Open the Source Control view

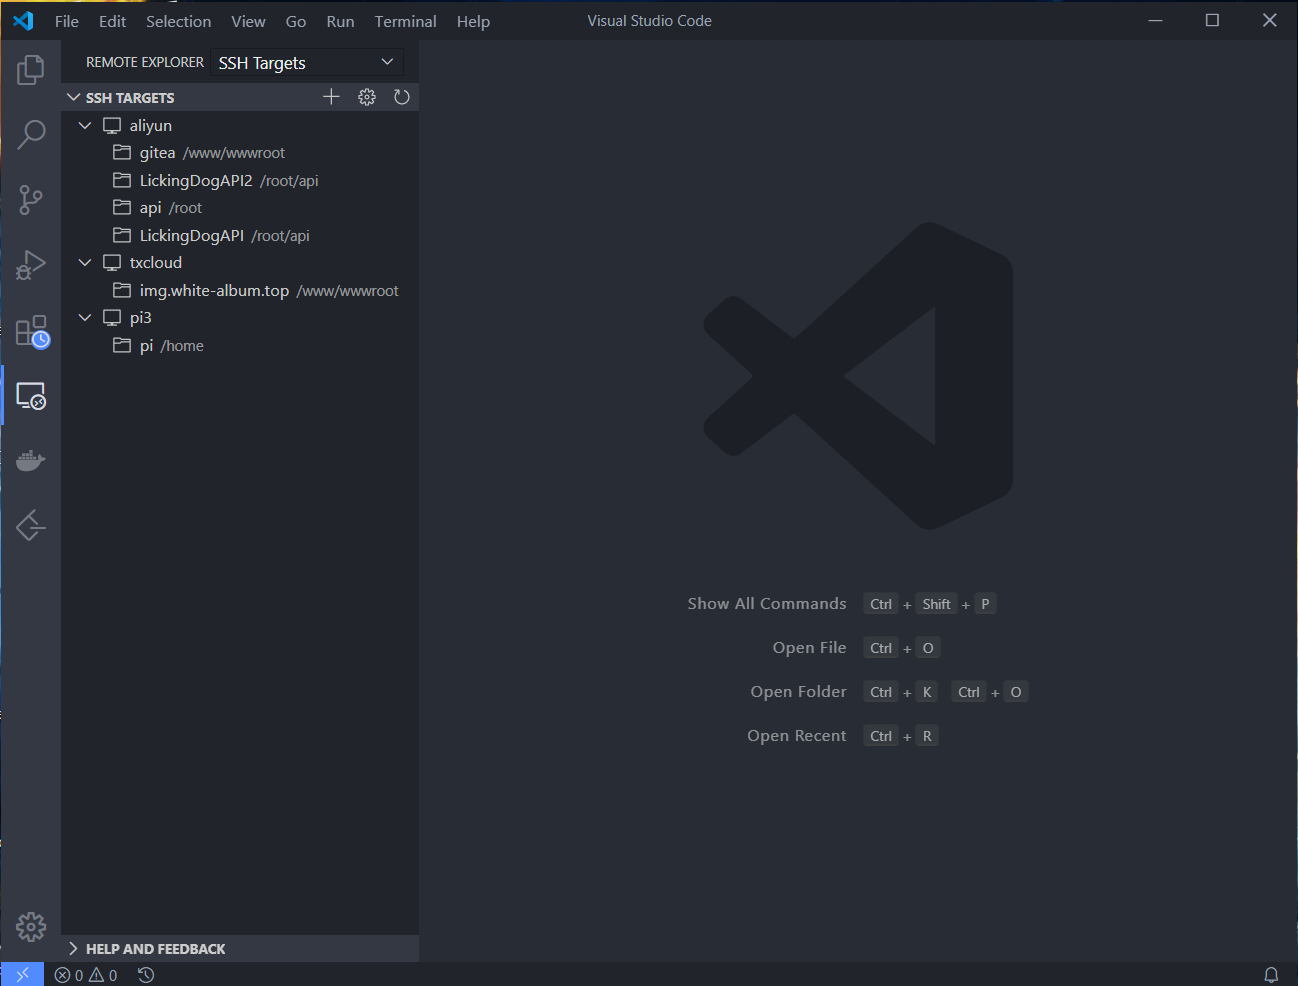click(x=31, y=200)
